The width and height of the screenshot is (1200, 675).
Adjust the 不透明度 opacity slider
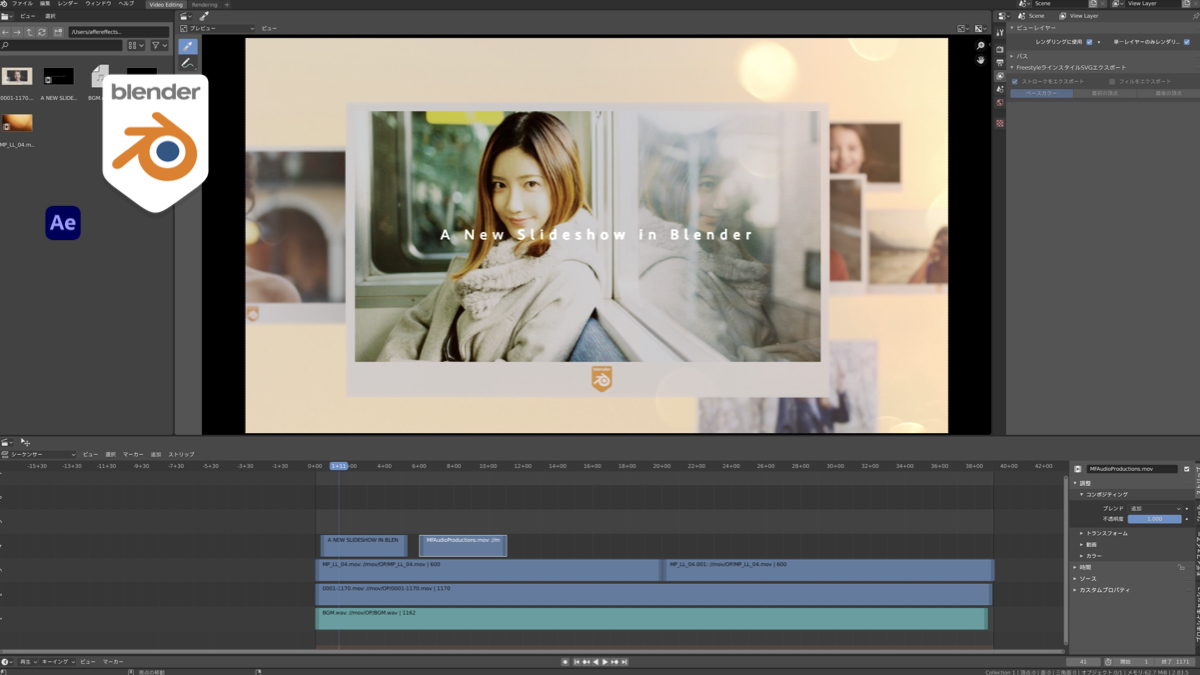(1155, 519)
